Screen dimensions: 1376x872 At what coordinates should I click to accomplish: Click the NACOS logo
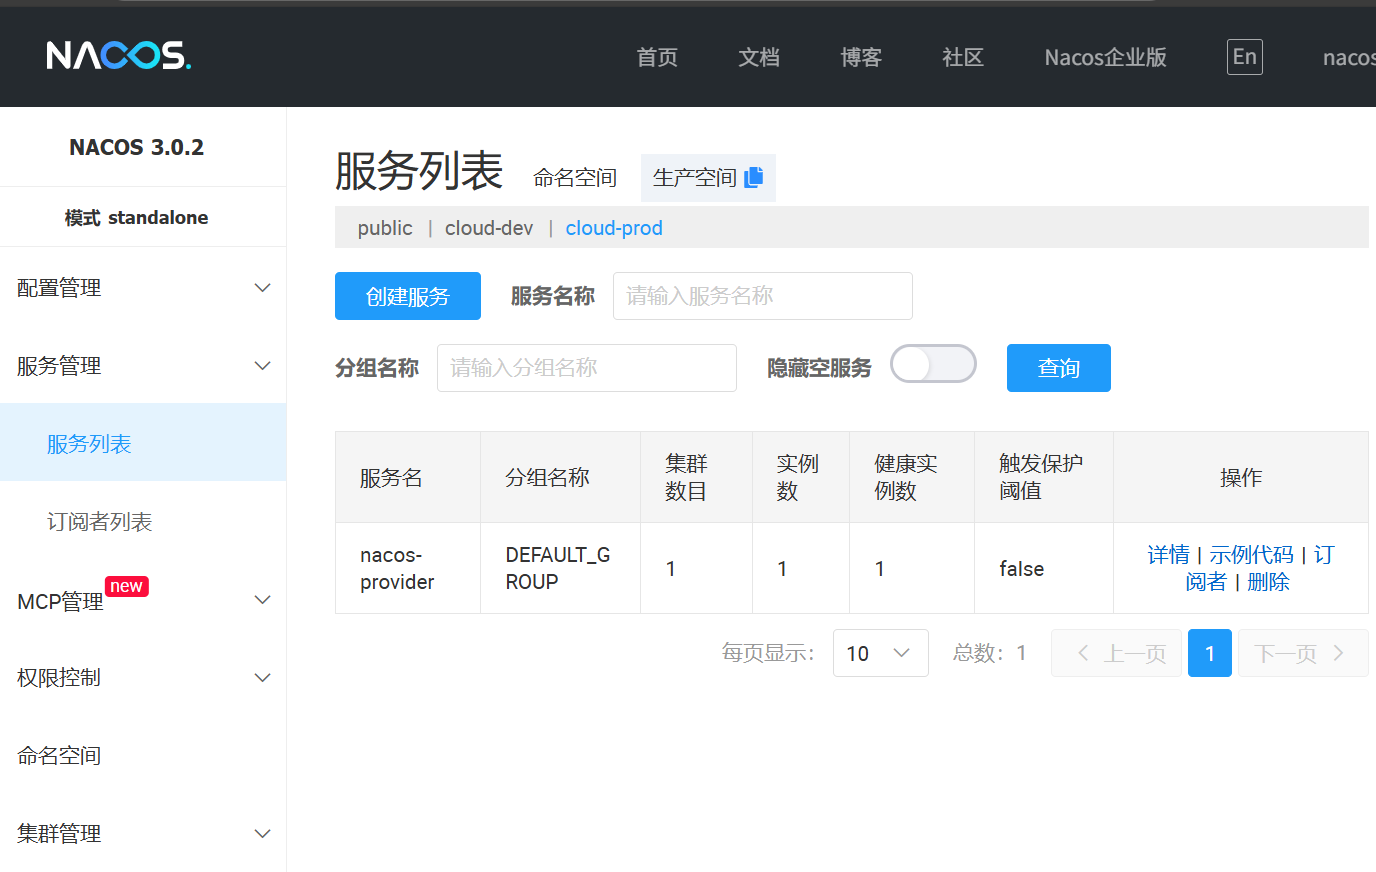click(x=118, y=55)
